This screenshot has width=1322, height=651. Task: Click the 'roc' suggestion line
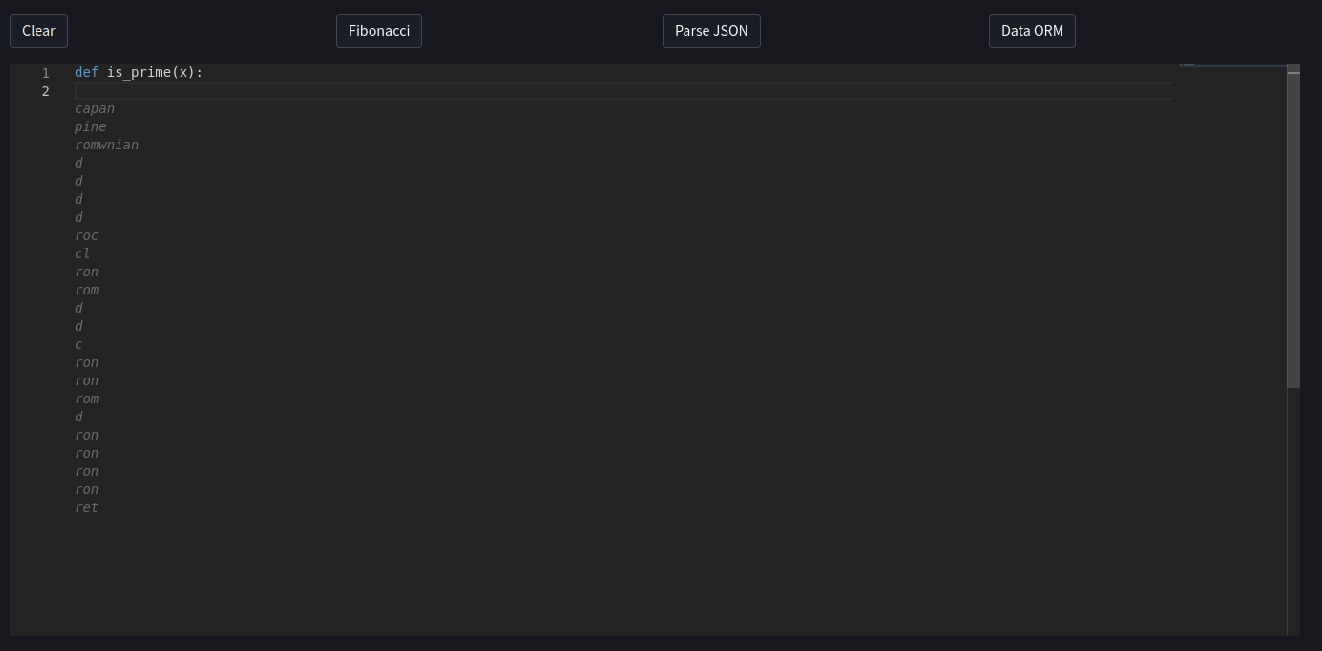click(87, 234)
